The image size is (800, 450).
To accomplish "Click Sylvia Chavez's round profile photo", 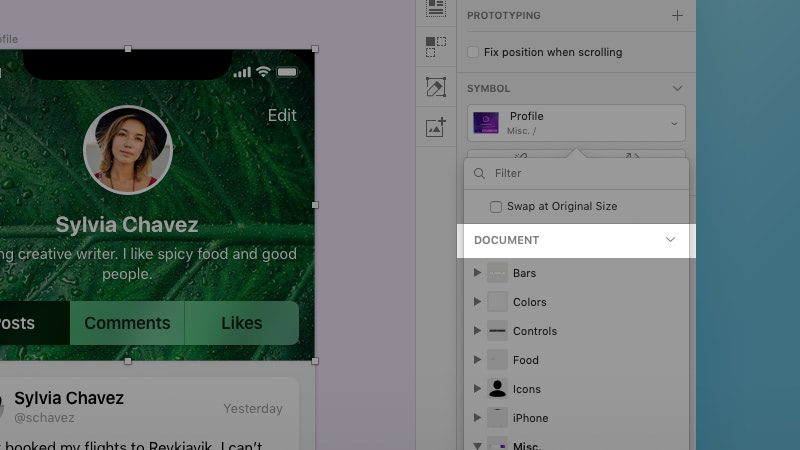I will coord(128,150).
